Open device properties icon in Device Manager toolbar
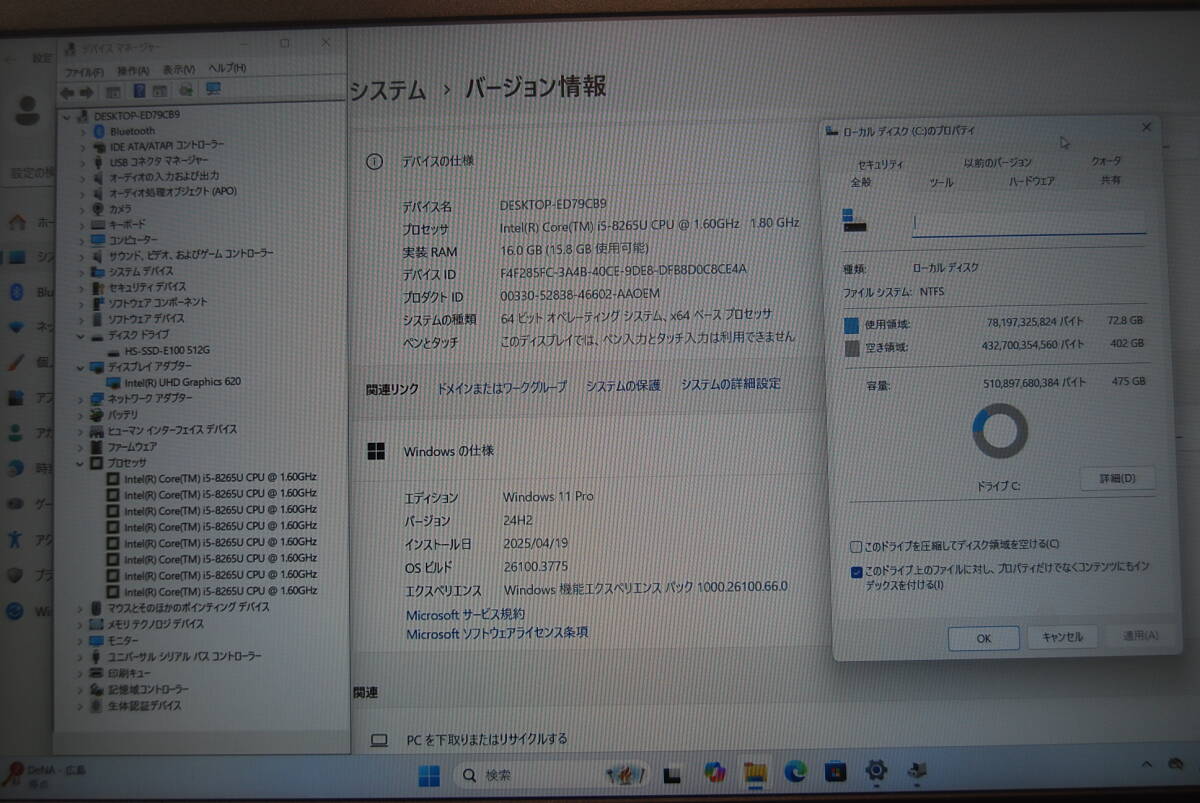This screenshot has width=1200, height=803. coord(159,90)
